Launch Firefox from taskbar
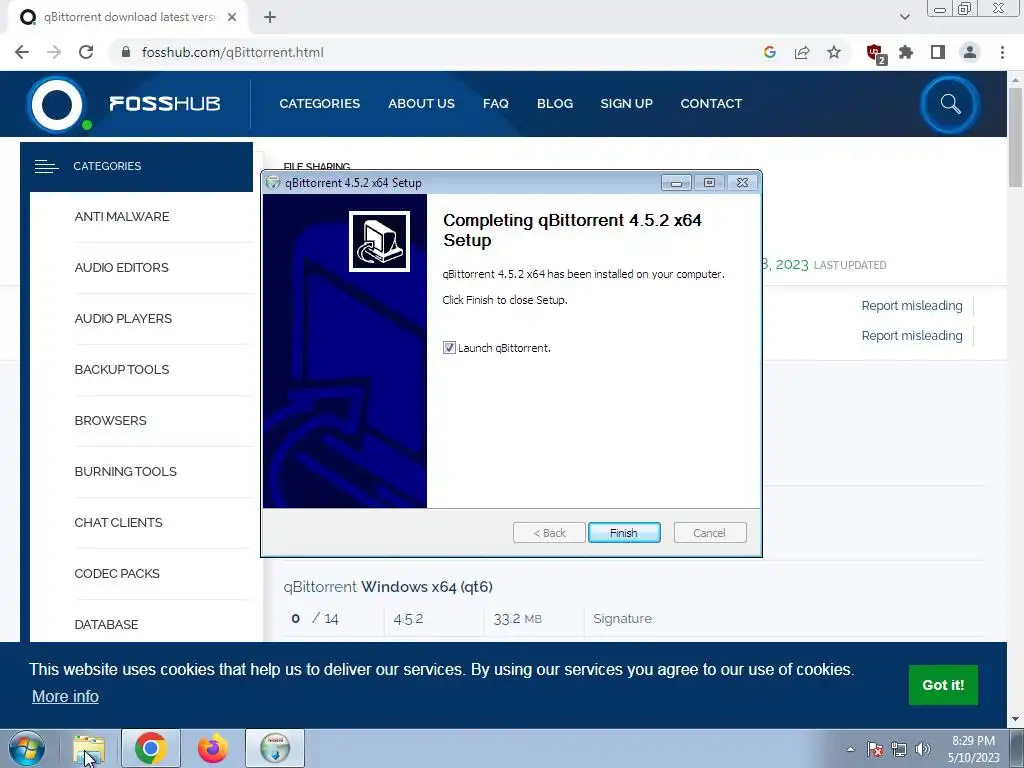Viewport: 1024px width, 768px height. click(x=213, y=748)
